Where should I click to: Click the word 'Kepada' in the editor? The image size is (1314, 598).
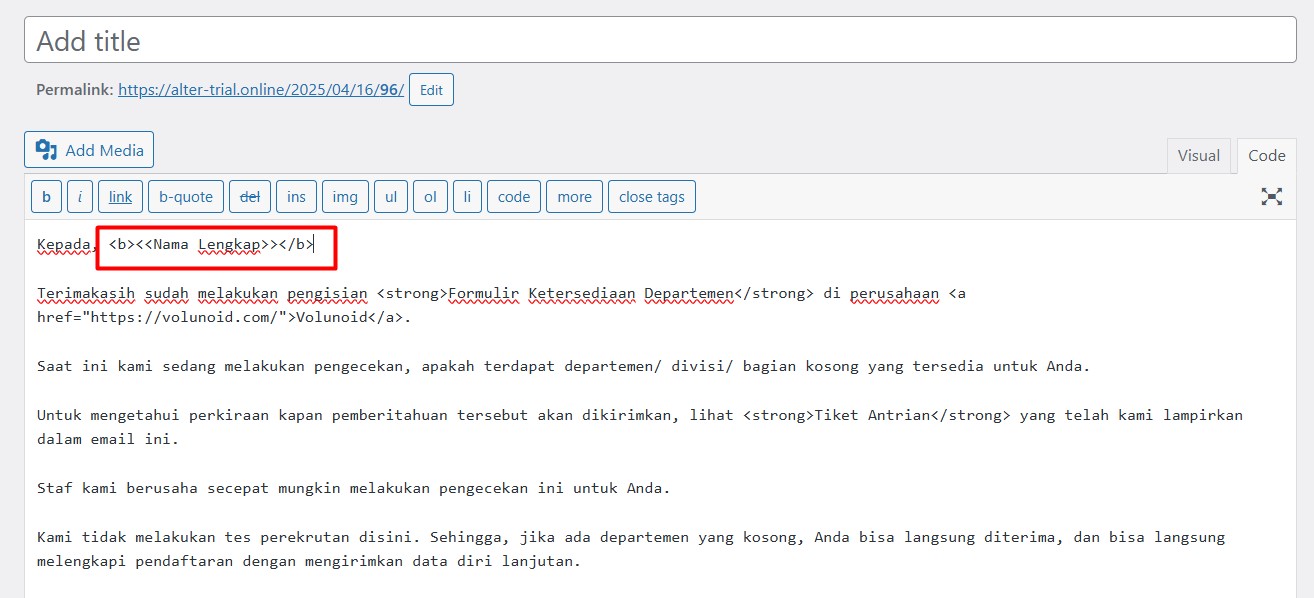coord(66,245)
